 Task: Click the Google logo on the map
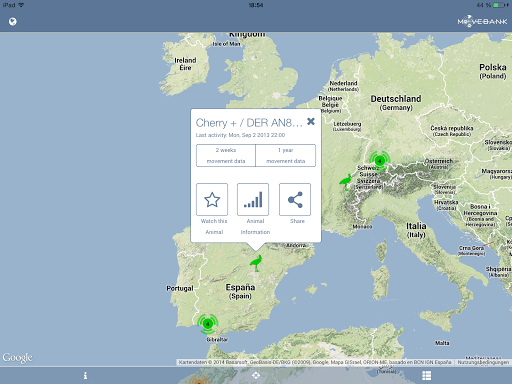[x=17, y=358]
